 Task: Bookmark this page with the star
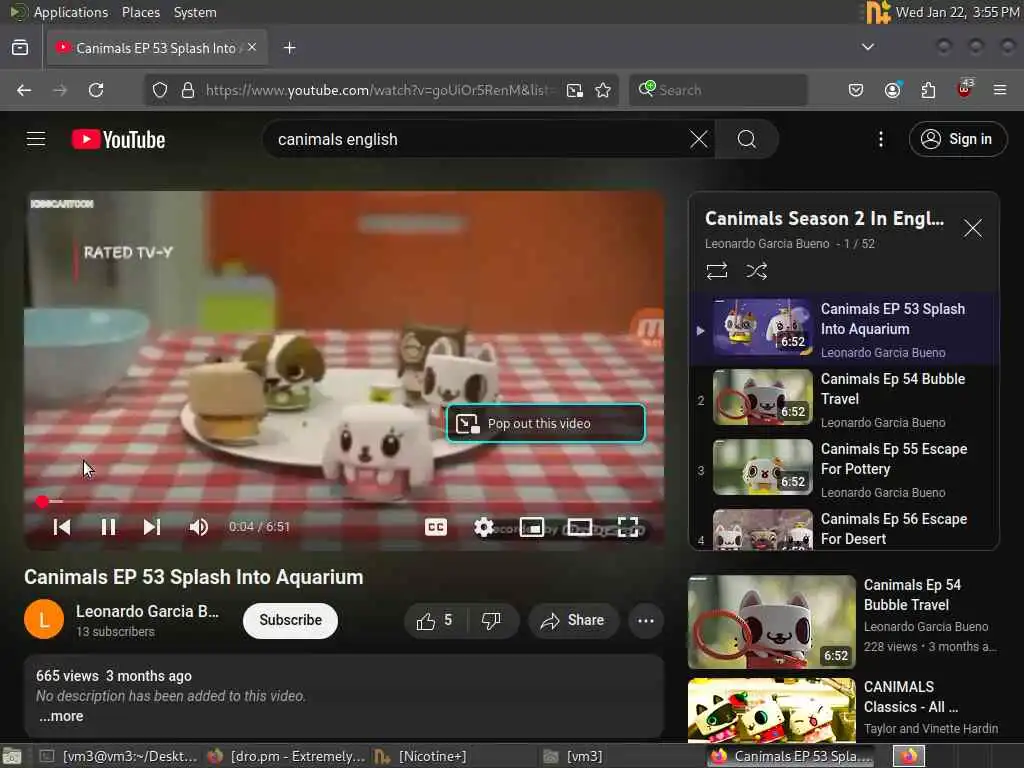pos(603,90)
